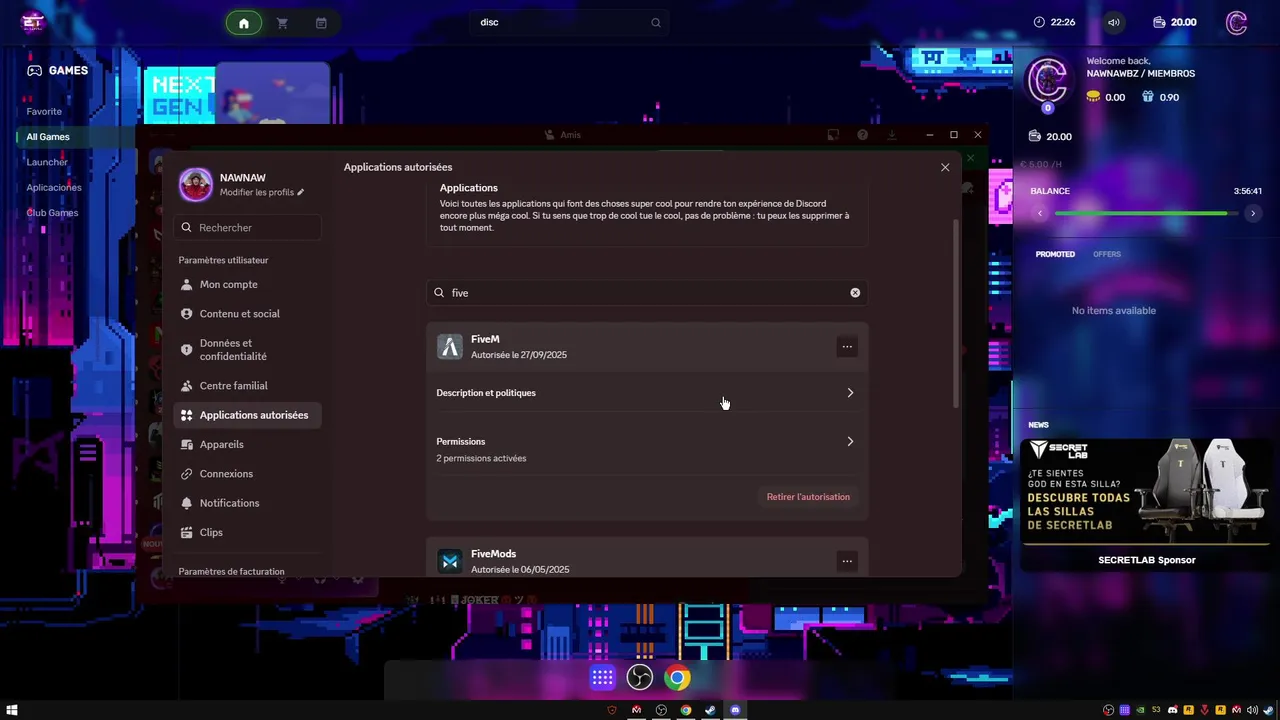
Task: Open Notifications settings
Action: click(247, 503)
